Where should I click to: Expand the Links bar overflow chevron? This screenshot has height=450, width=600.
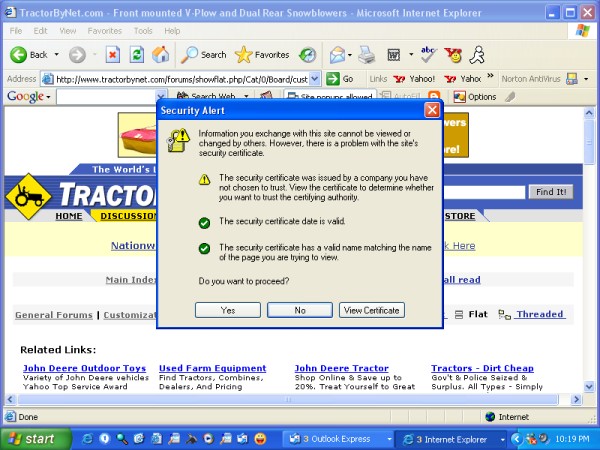coord(490,76)
